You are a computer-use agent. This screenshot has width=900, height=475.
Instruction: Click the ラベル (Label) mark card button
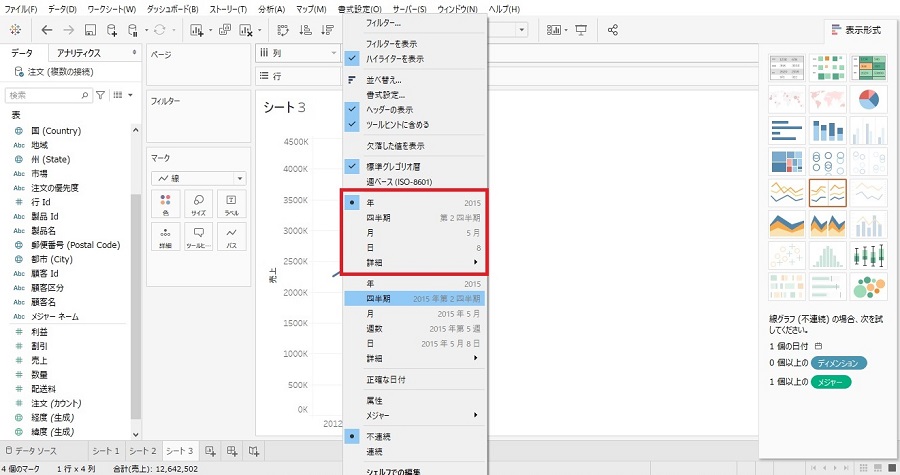tap(232, 205)
